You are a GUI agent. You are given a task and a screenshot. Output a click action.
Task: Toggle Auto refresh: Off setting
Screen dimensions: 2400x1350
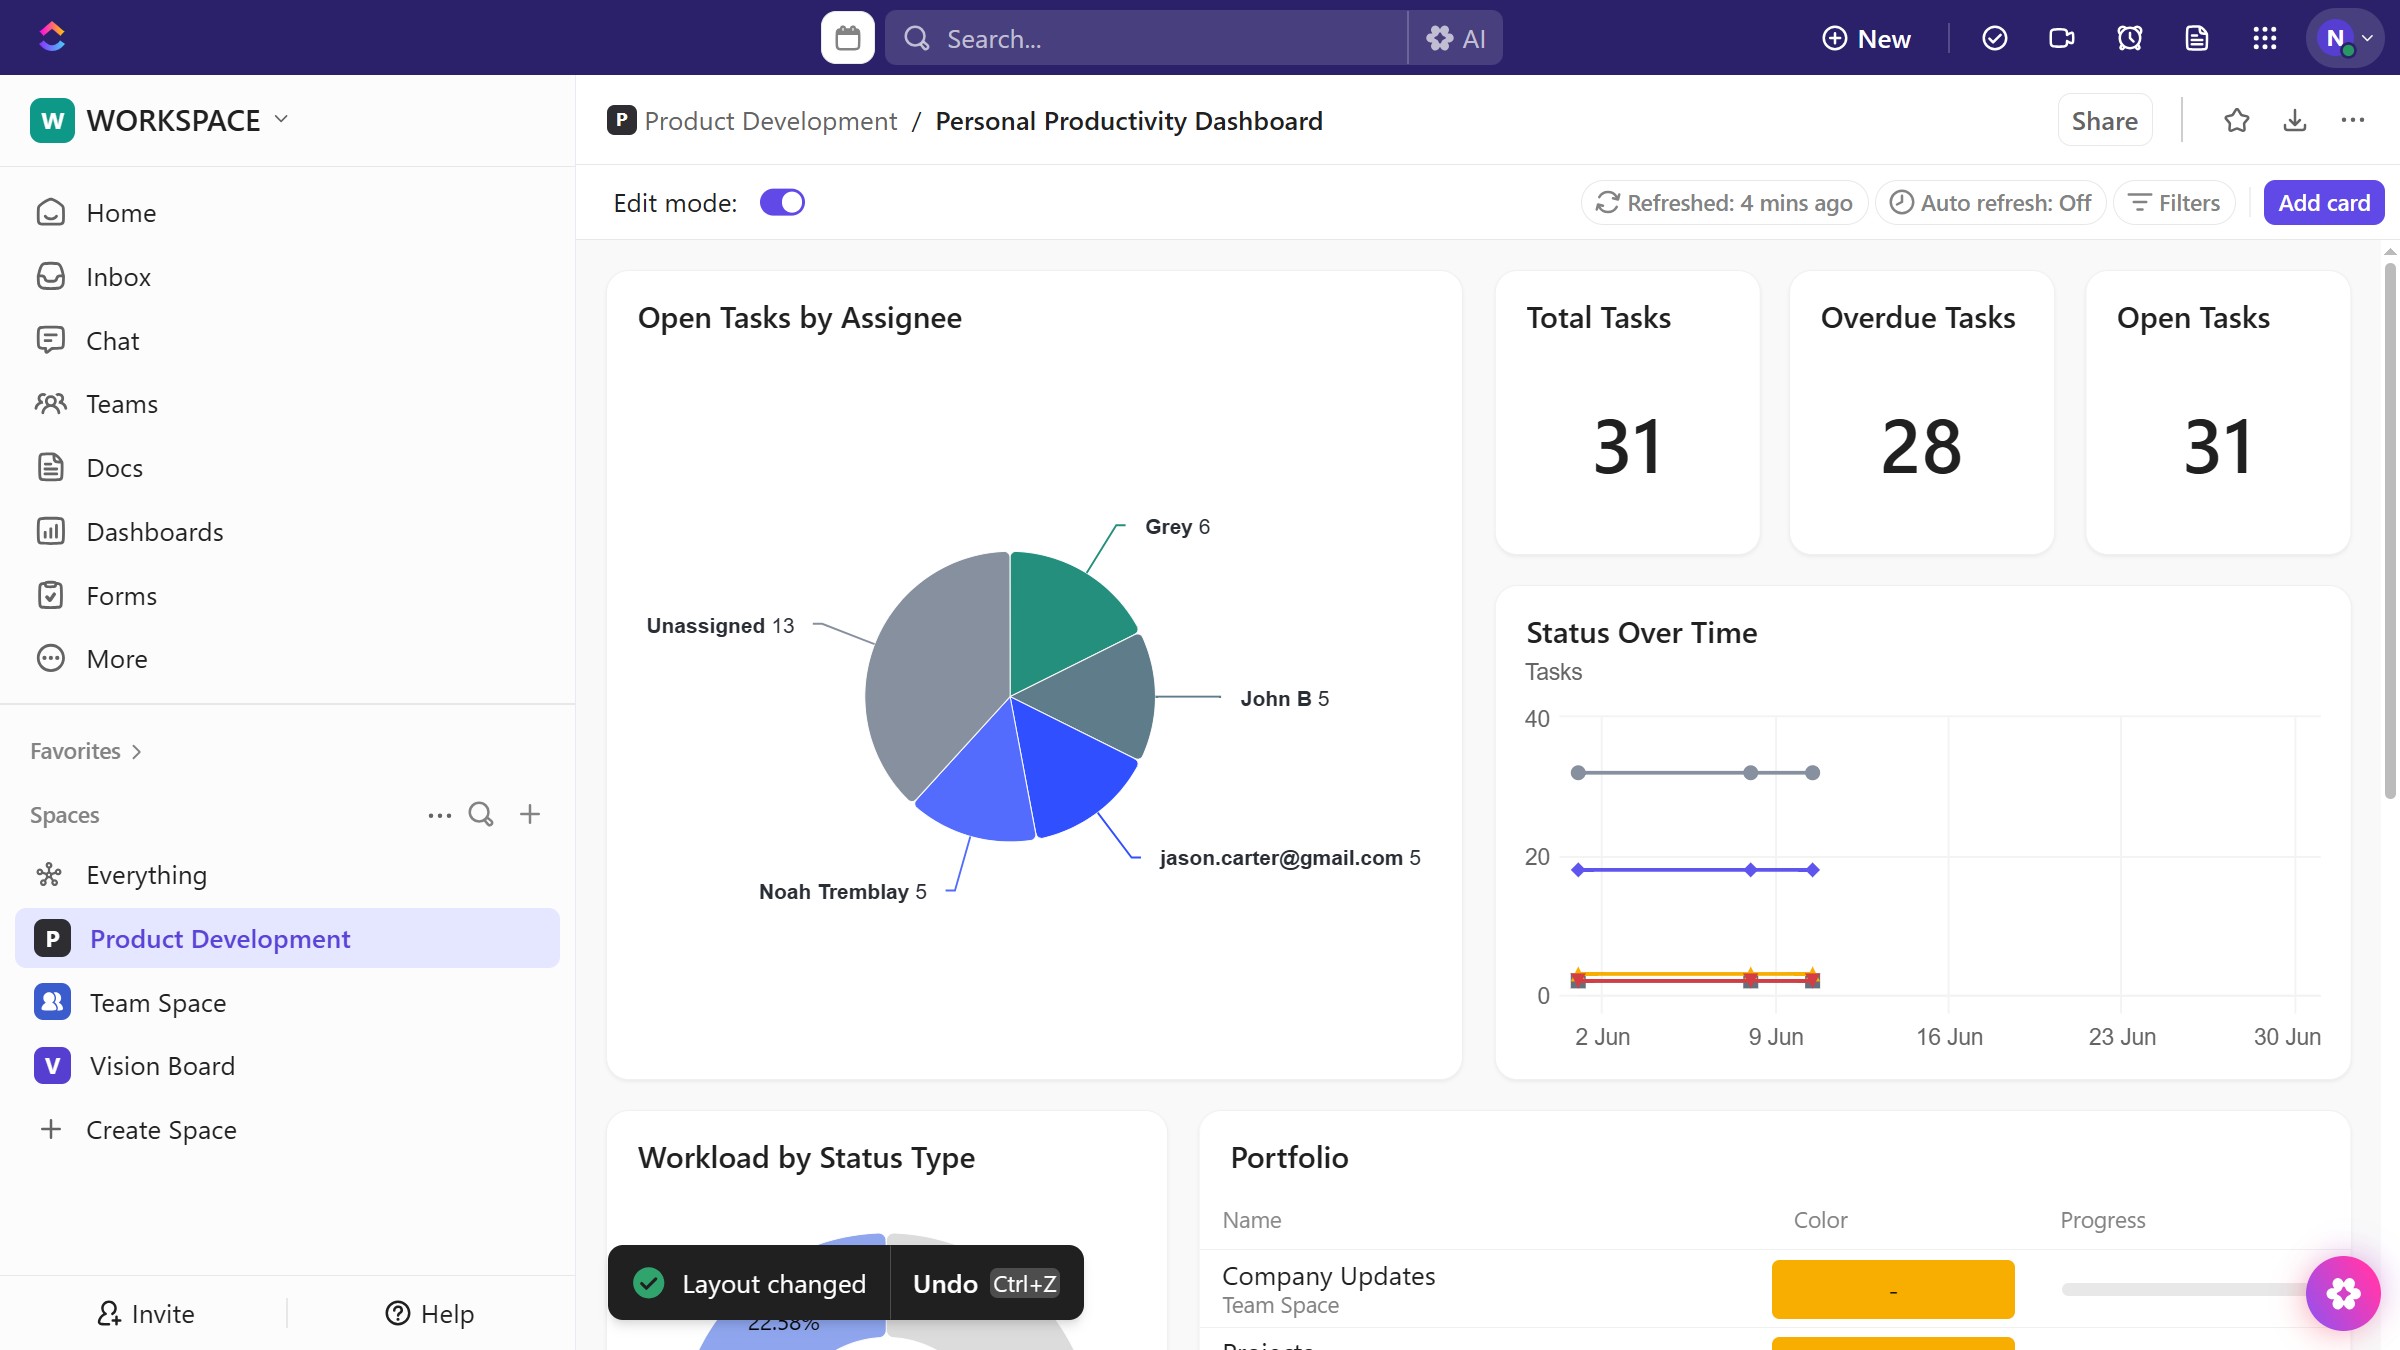point(1990,203)
